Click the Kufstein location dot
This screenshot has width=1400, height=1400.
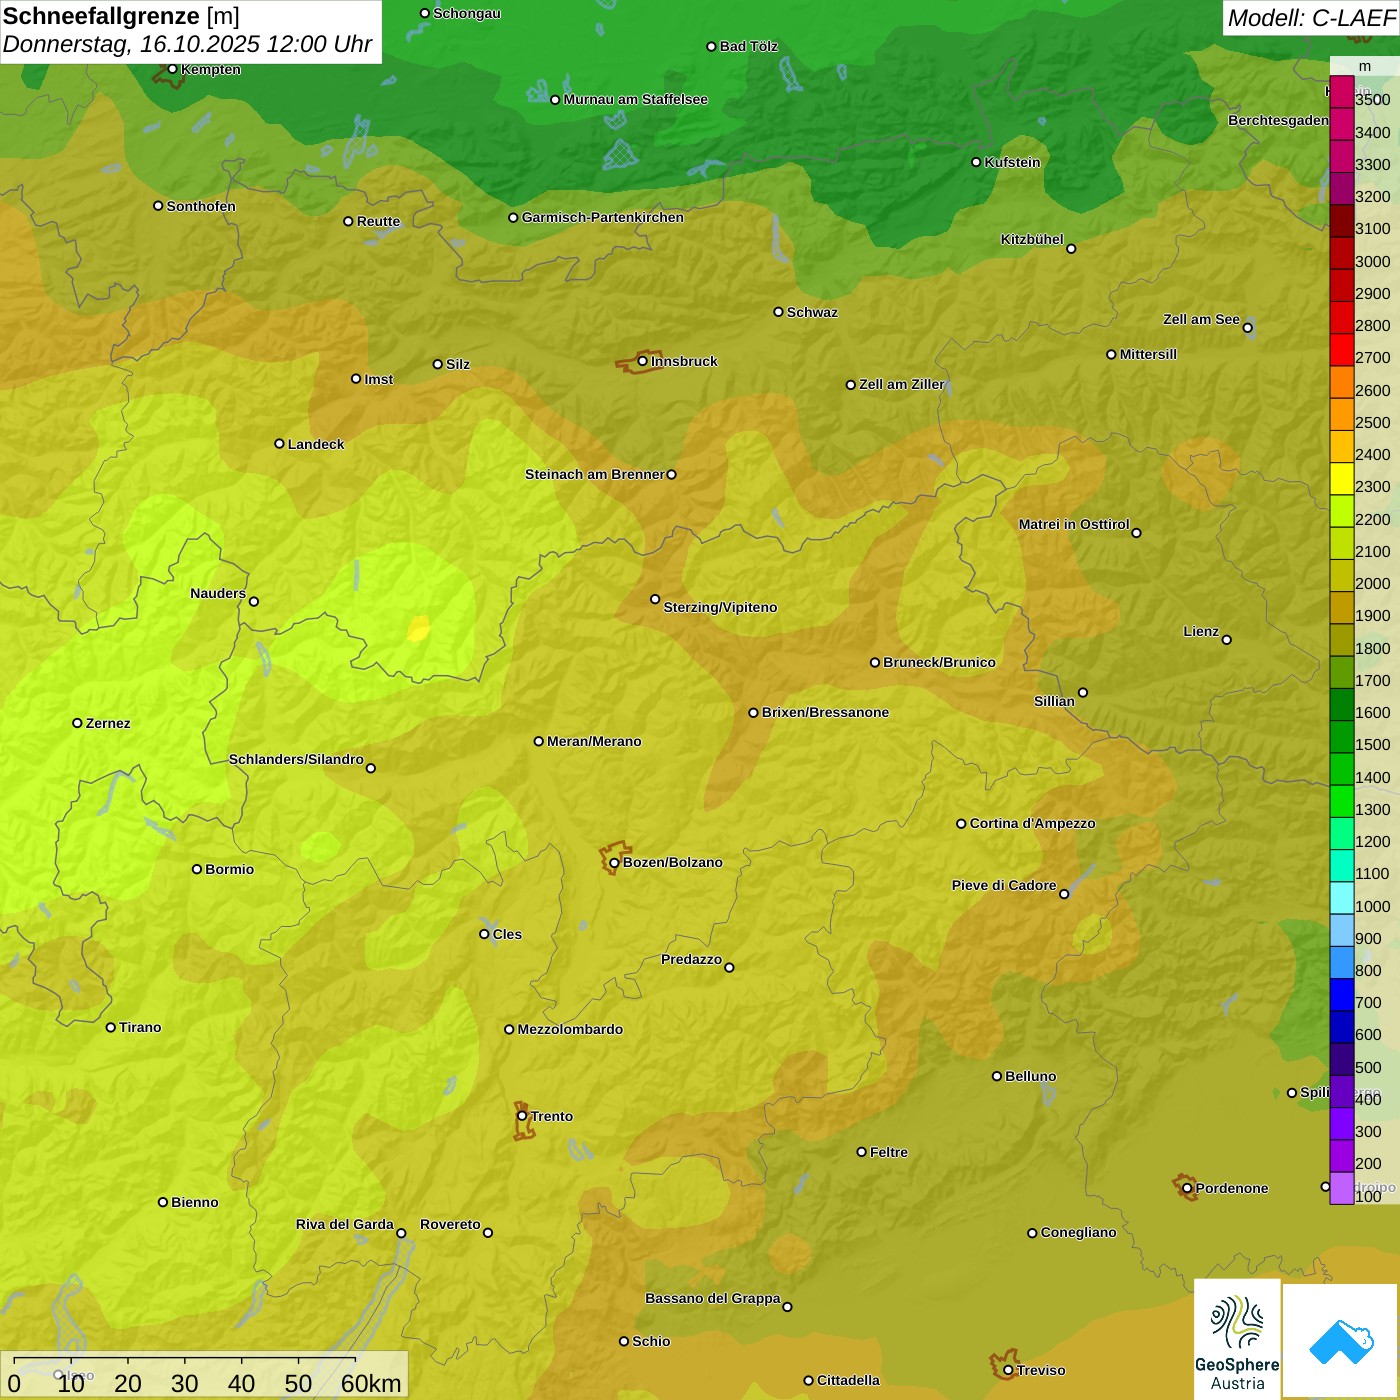[x=977, y=162]
